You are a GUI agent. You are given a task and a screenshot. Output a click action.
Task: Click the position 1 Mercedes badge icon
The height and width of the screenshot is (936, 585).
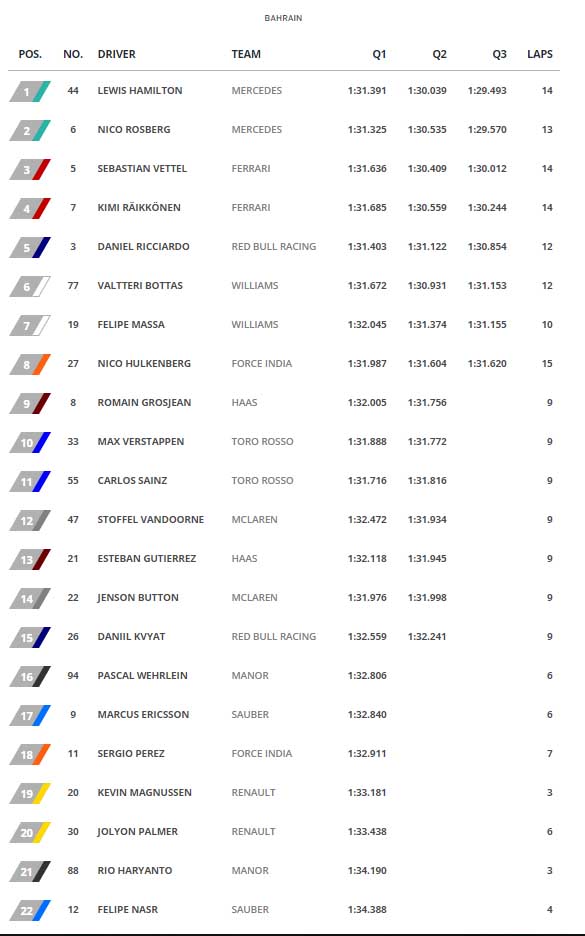[x=30, y=91]
